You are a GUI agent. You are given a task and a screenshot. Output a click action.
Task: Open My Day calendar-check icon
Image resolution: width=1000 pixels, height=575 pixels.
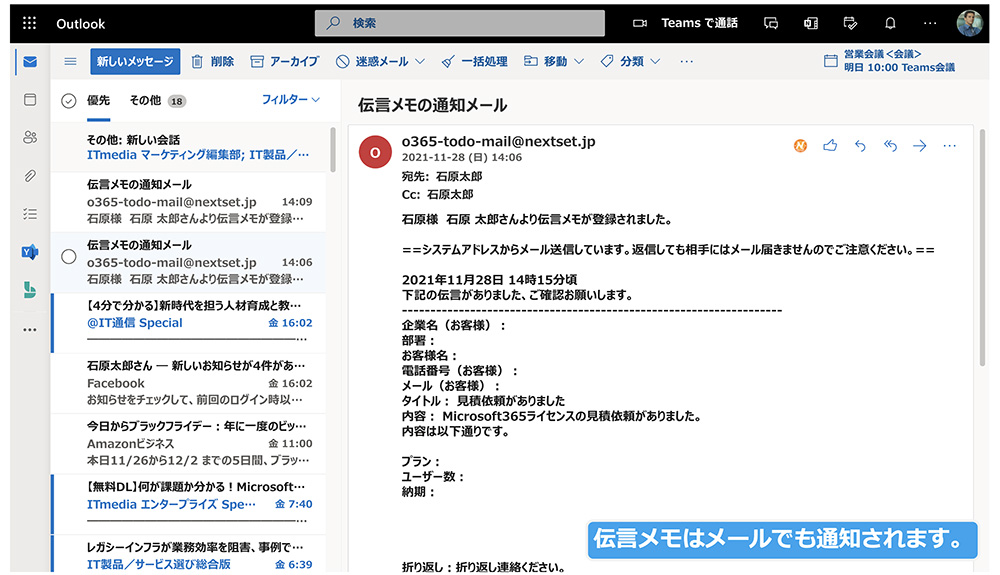coord(850,24)
